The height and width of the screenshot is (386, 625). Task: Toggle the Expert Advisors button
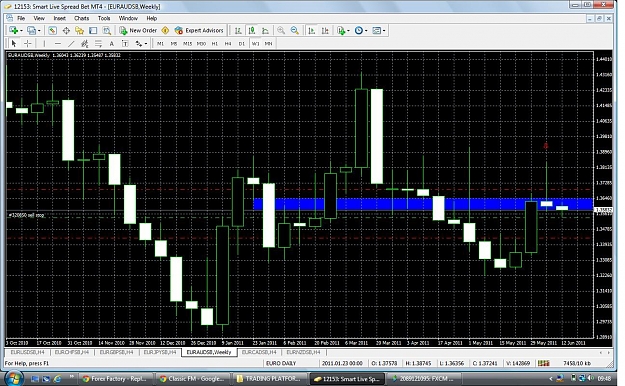pos(199,30)
